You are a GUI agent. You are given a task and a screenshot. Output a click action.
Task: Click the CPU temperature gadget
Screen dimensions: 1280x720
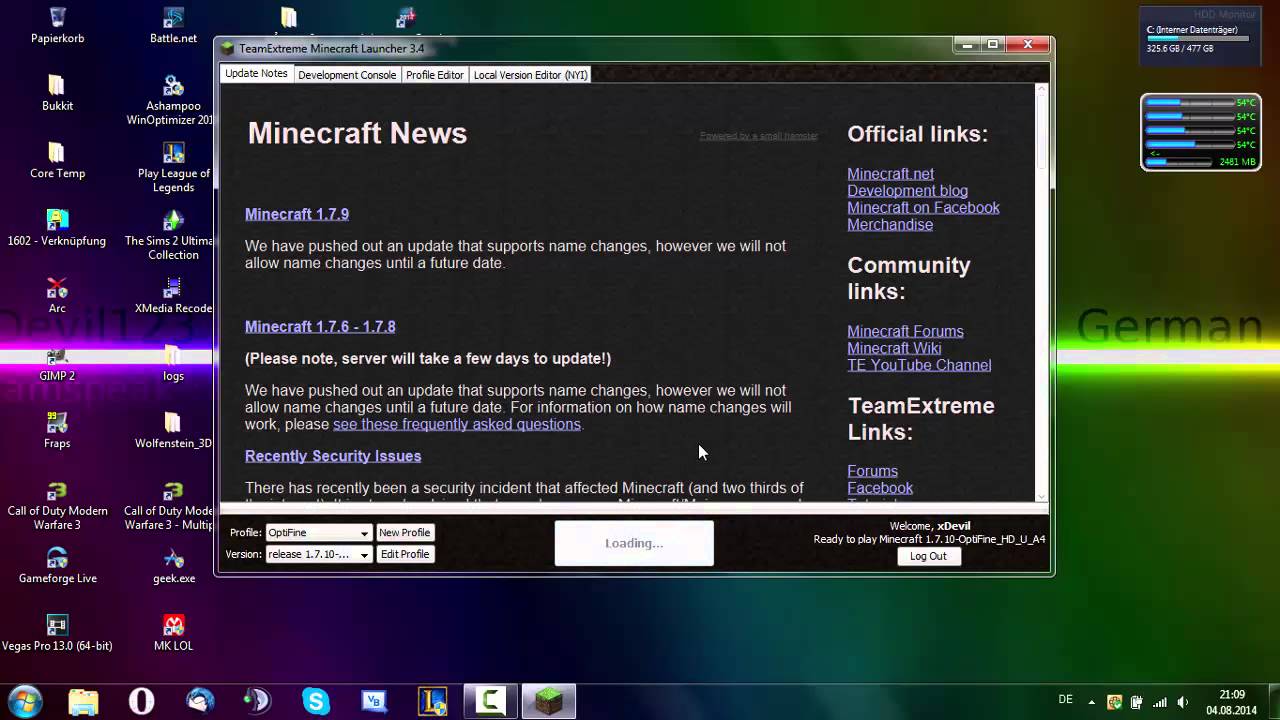click(x=1201, y=132)
